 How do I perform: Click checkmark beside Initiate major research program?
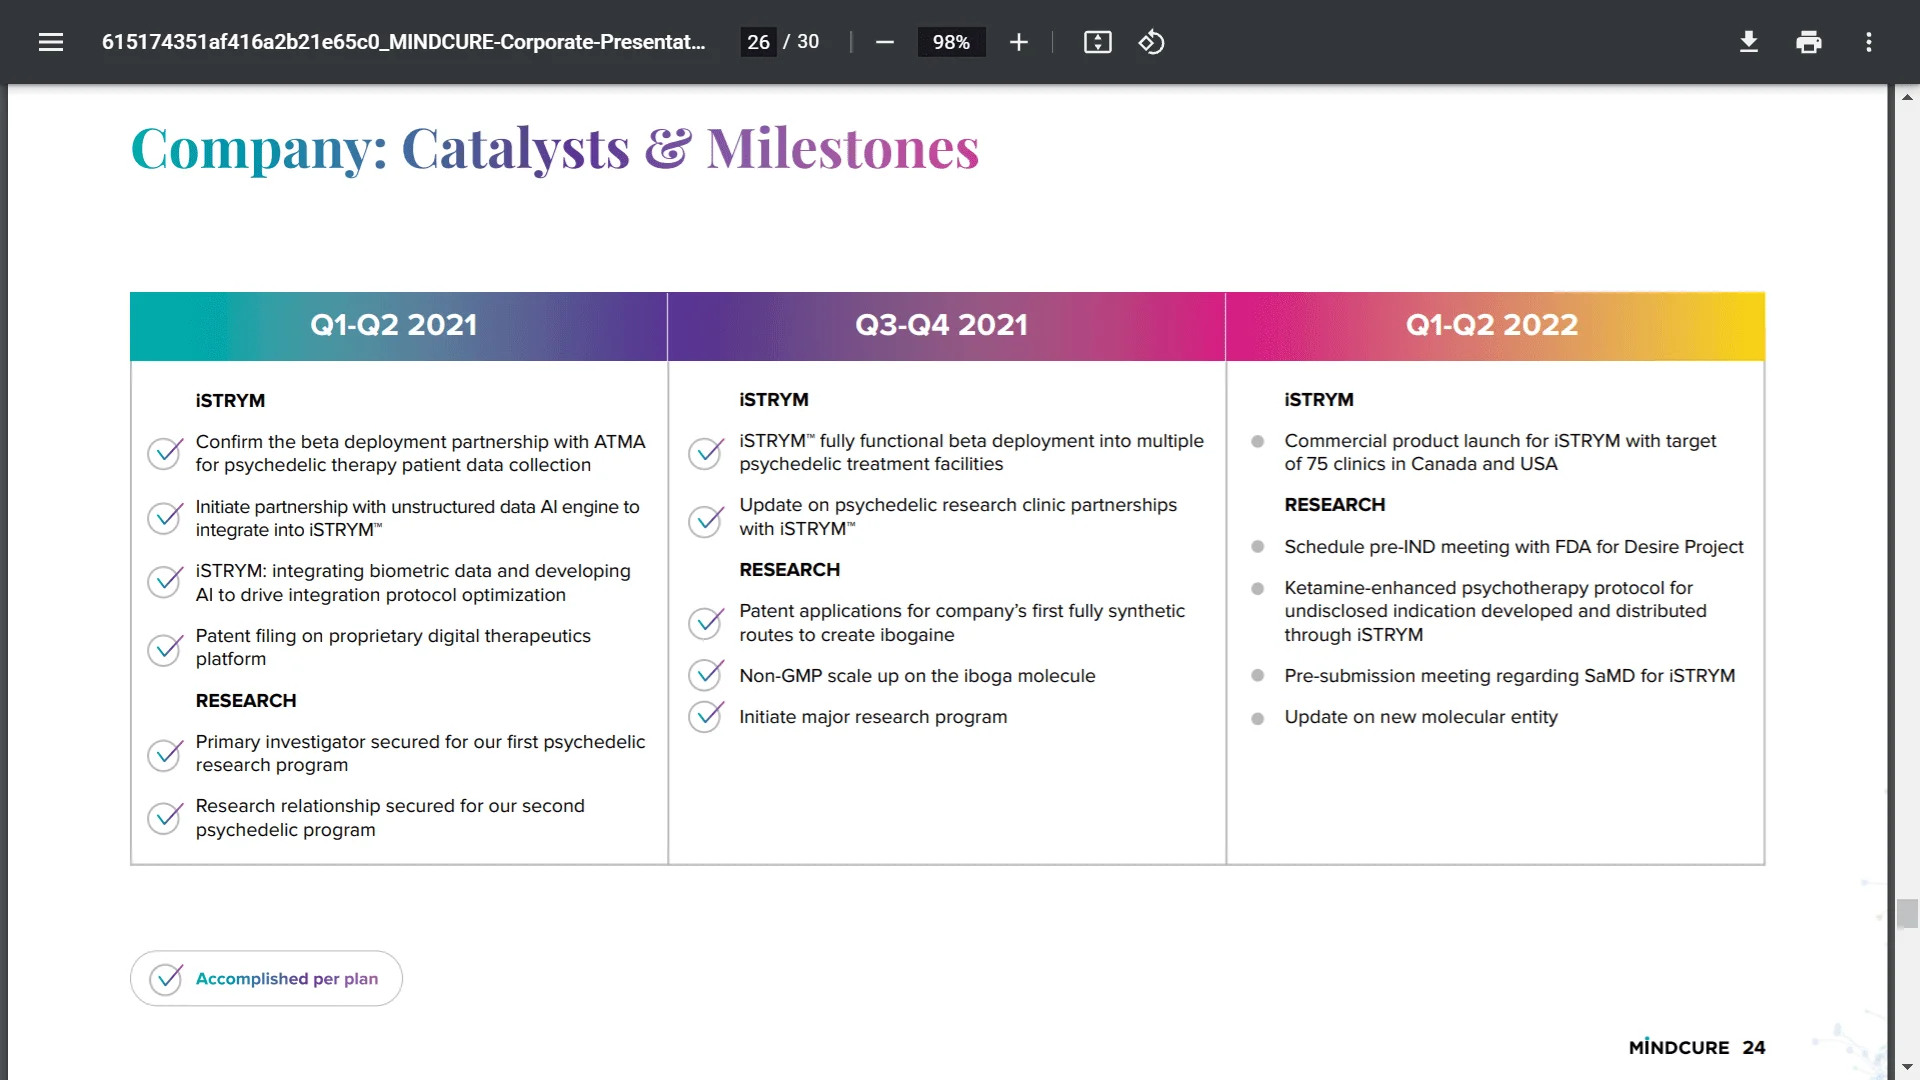[x=707, y=716]
